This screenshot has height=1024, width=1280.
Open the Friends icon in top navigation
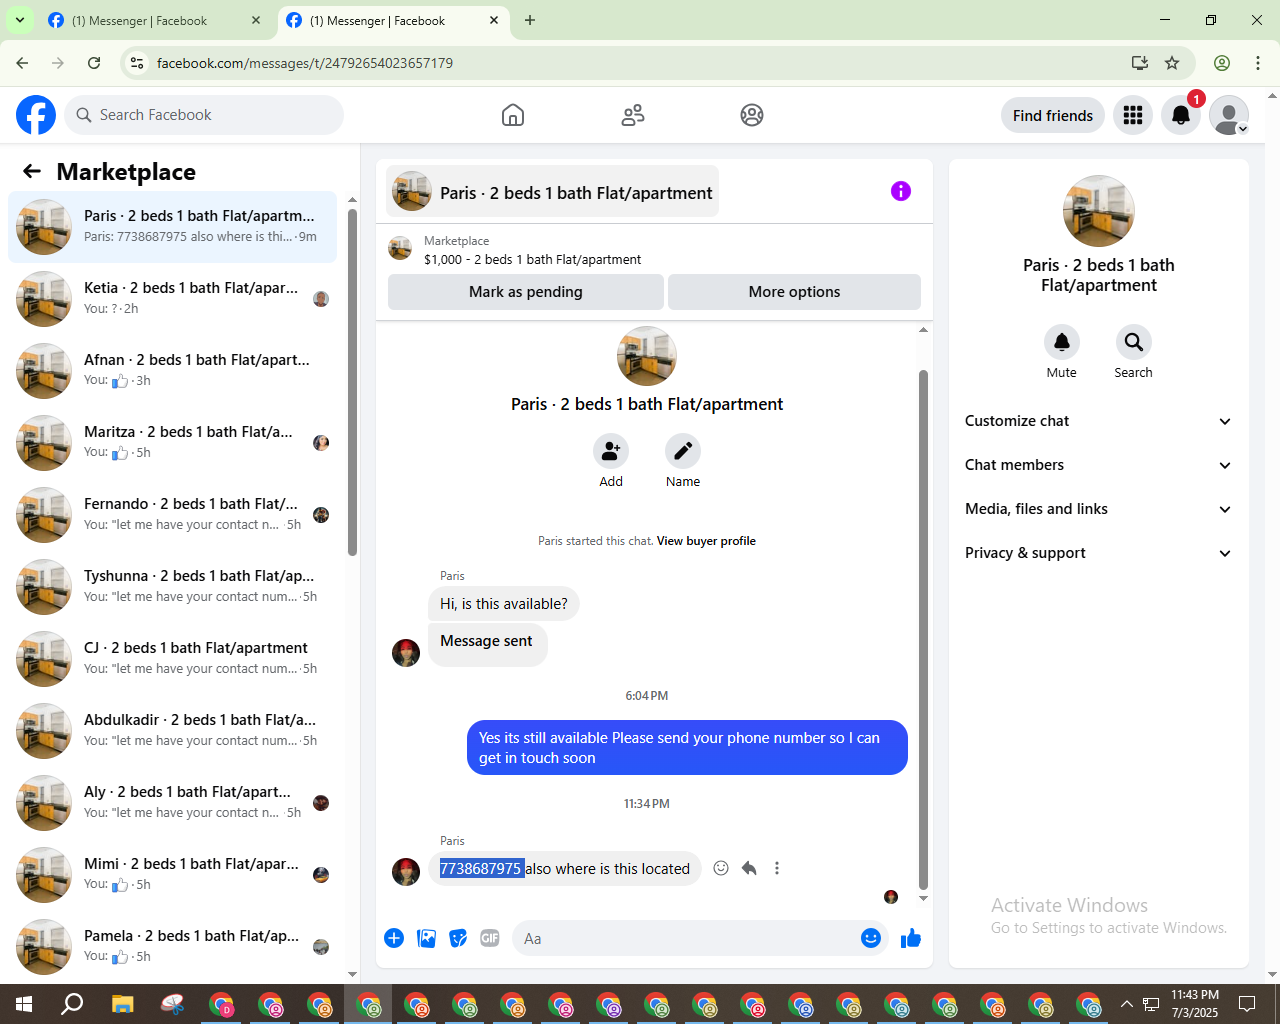click(x=633, y=115)
